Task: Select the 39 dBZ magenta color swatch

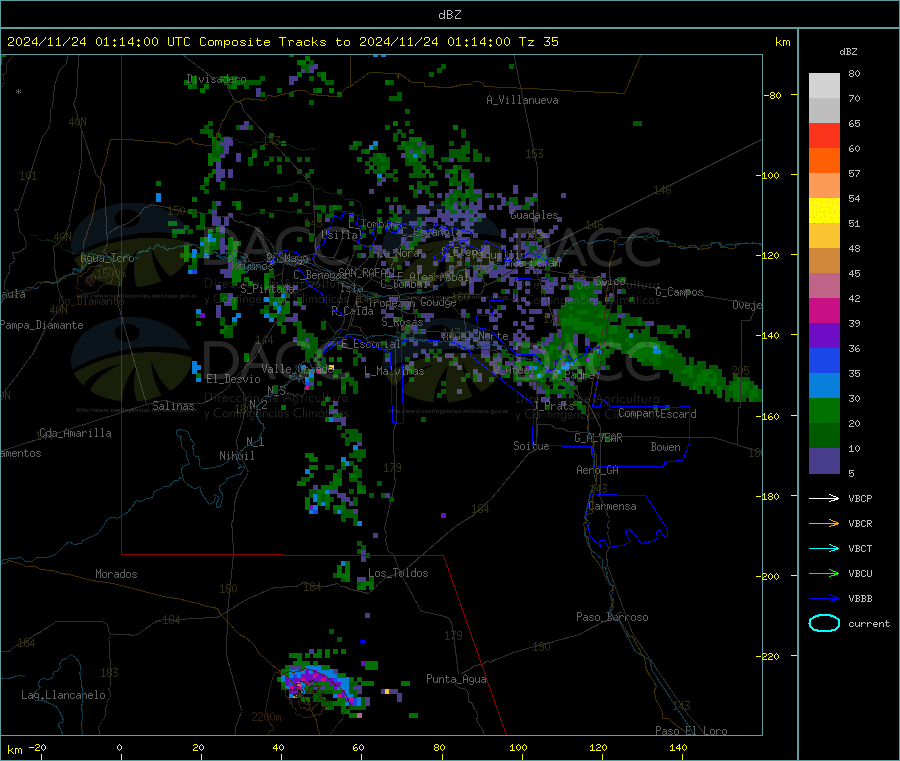Action: [x=824, y=310]
